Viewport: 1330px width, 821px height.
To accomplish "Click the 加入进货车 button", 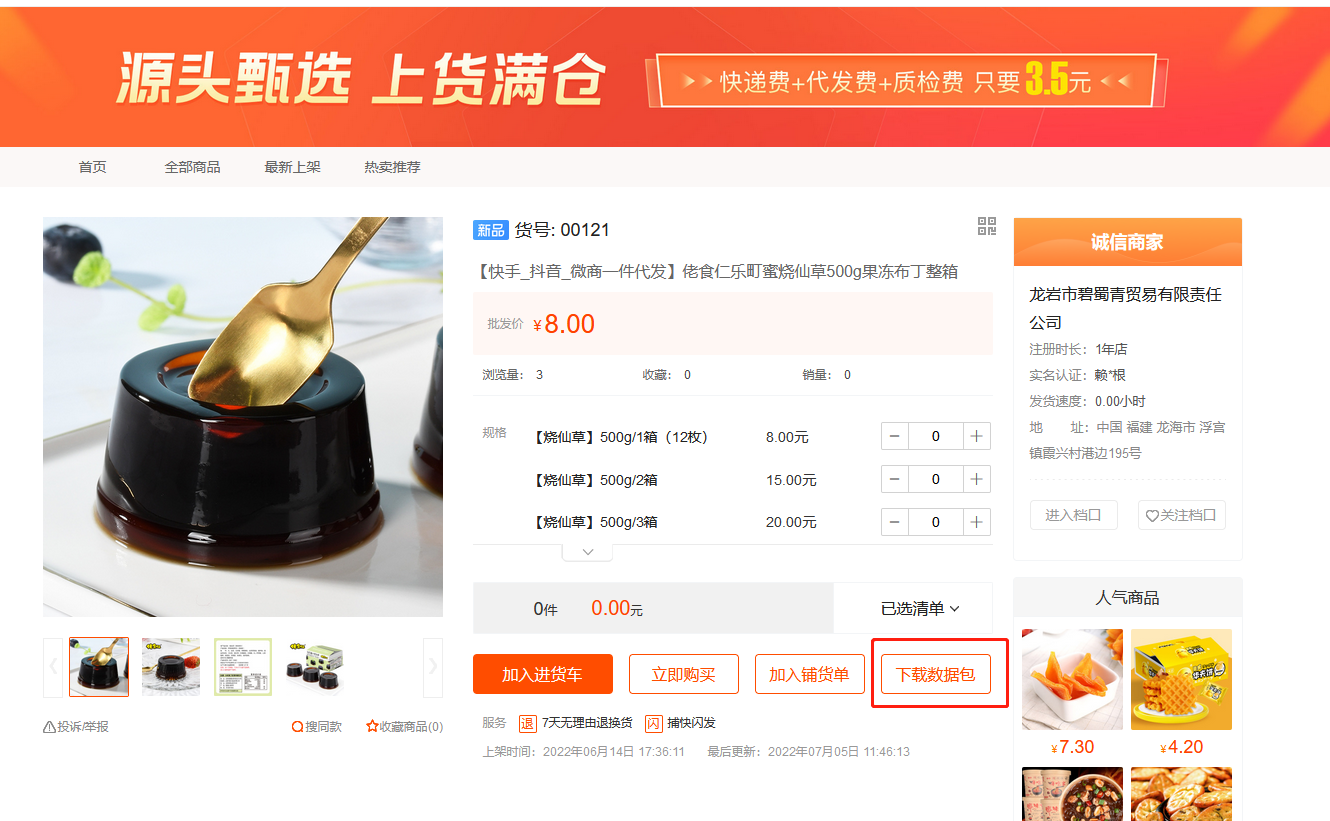I will click(543, 674).
